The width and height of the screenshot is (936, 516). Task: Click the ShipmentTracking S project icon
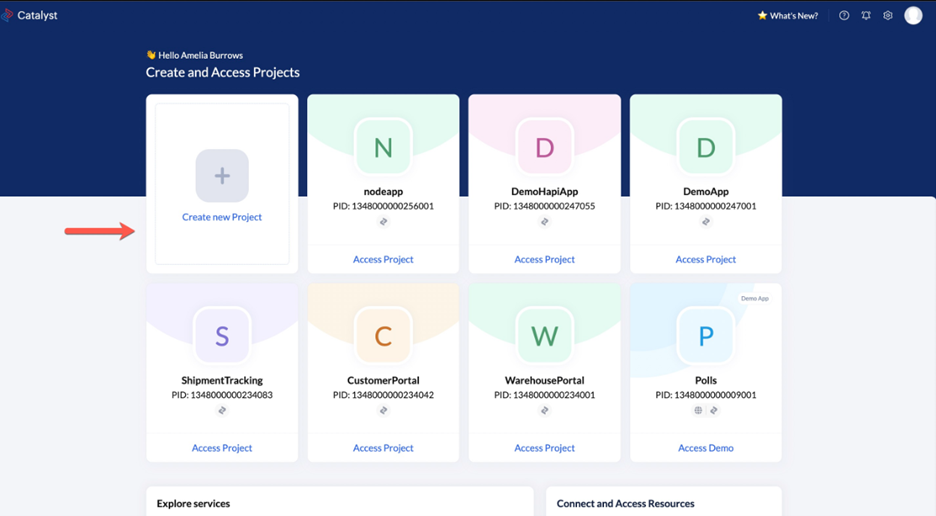(x=222, y=337)
